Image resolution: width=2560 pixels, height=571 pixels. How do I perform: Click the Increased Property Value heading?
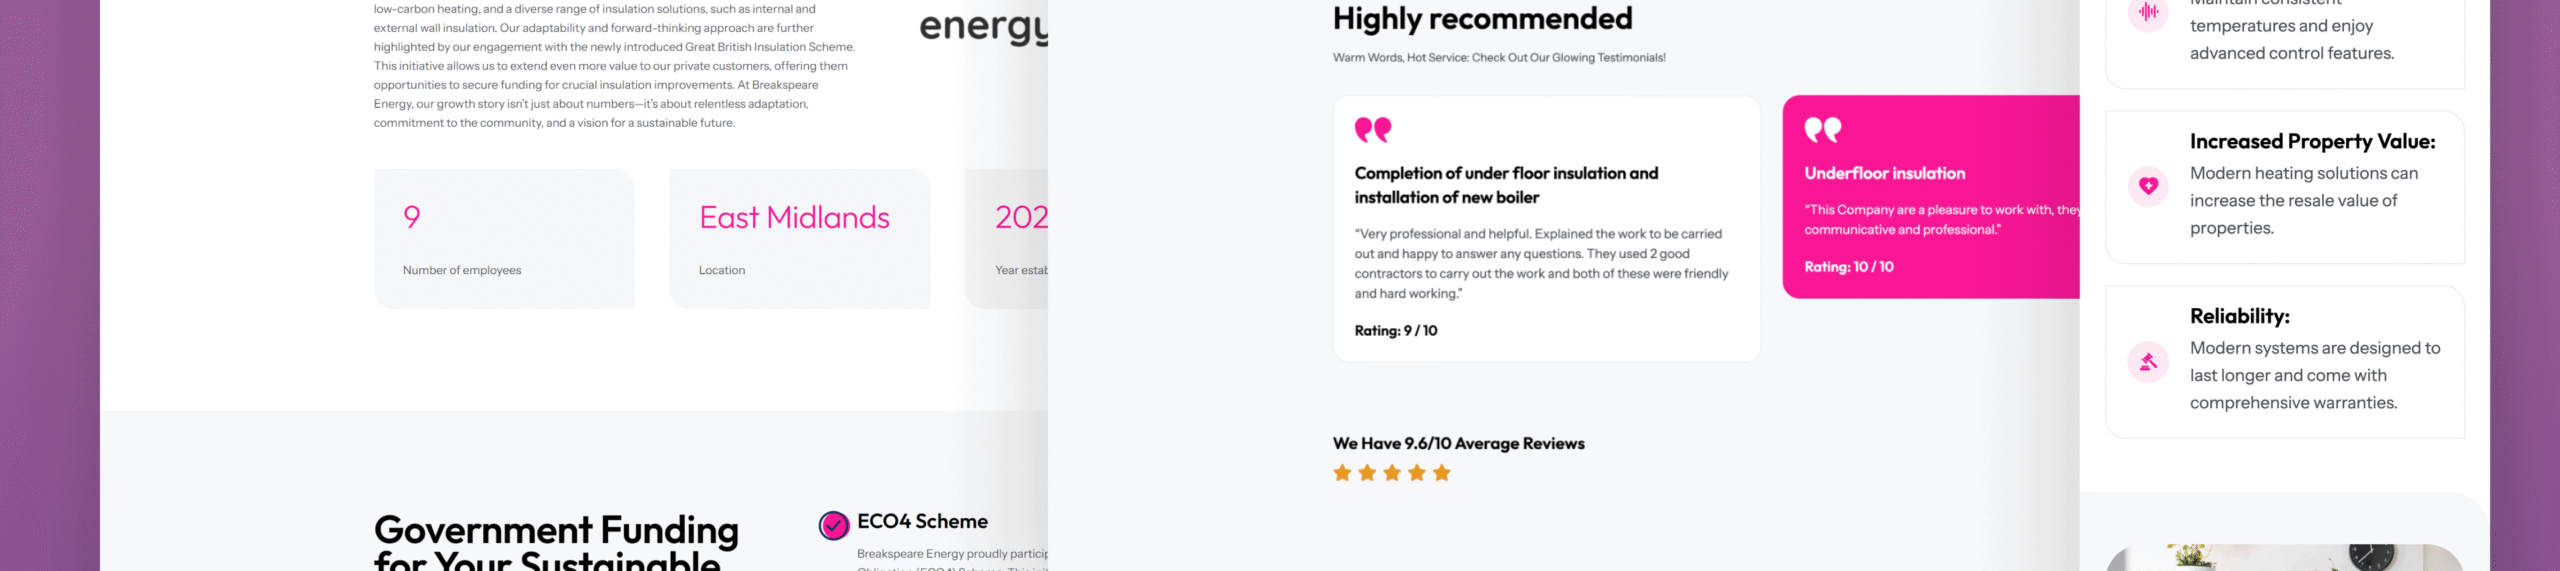(2312, 142)
